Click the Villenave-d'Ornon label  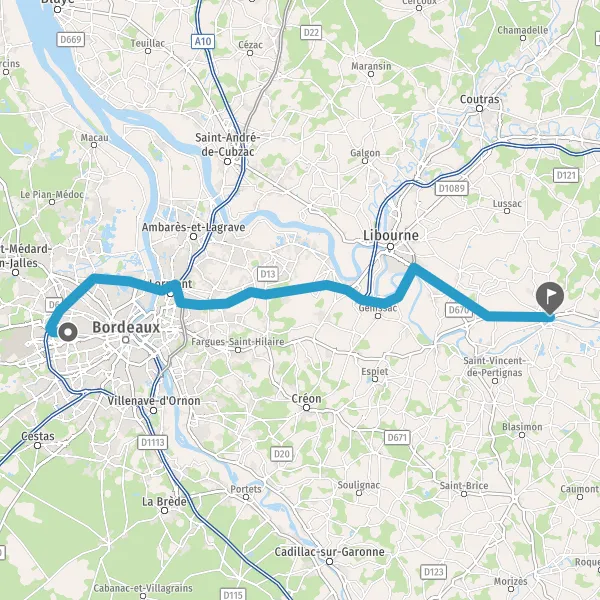pos(154,401)
